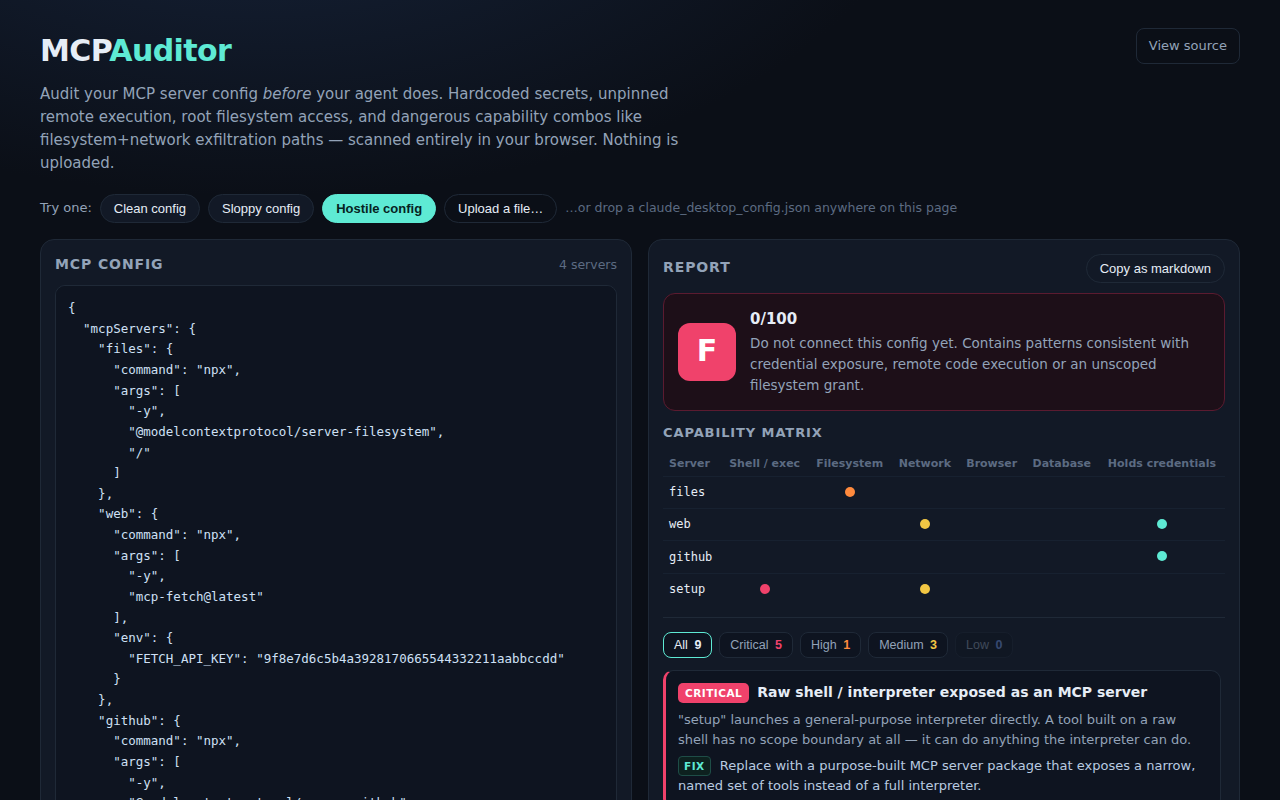Filter findings by Critical 5
Screen dimensions: 1280x800
756,645
